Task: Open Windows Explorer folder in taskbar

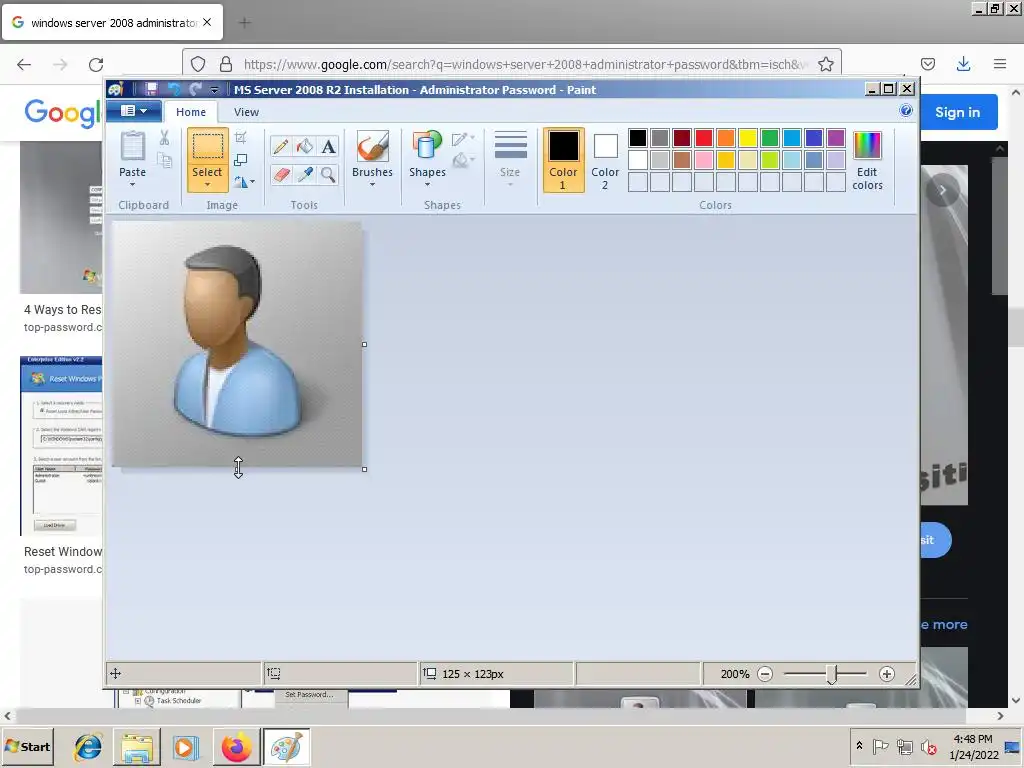Action: (x=137, y=746)
